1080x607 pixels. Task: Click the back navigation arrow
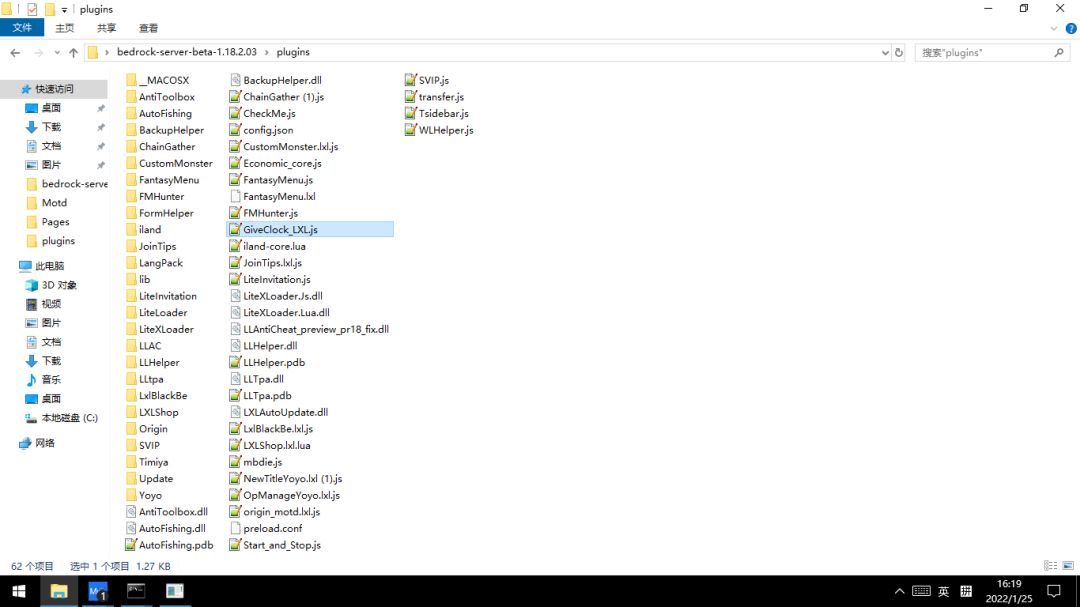(15, 52)
